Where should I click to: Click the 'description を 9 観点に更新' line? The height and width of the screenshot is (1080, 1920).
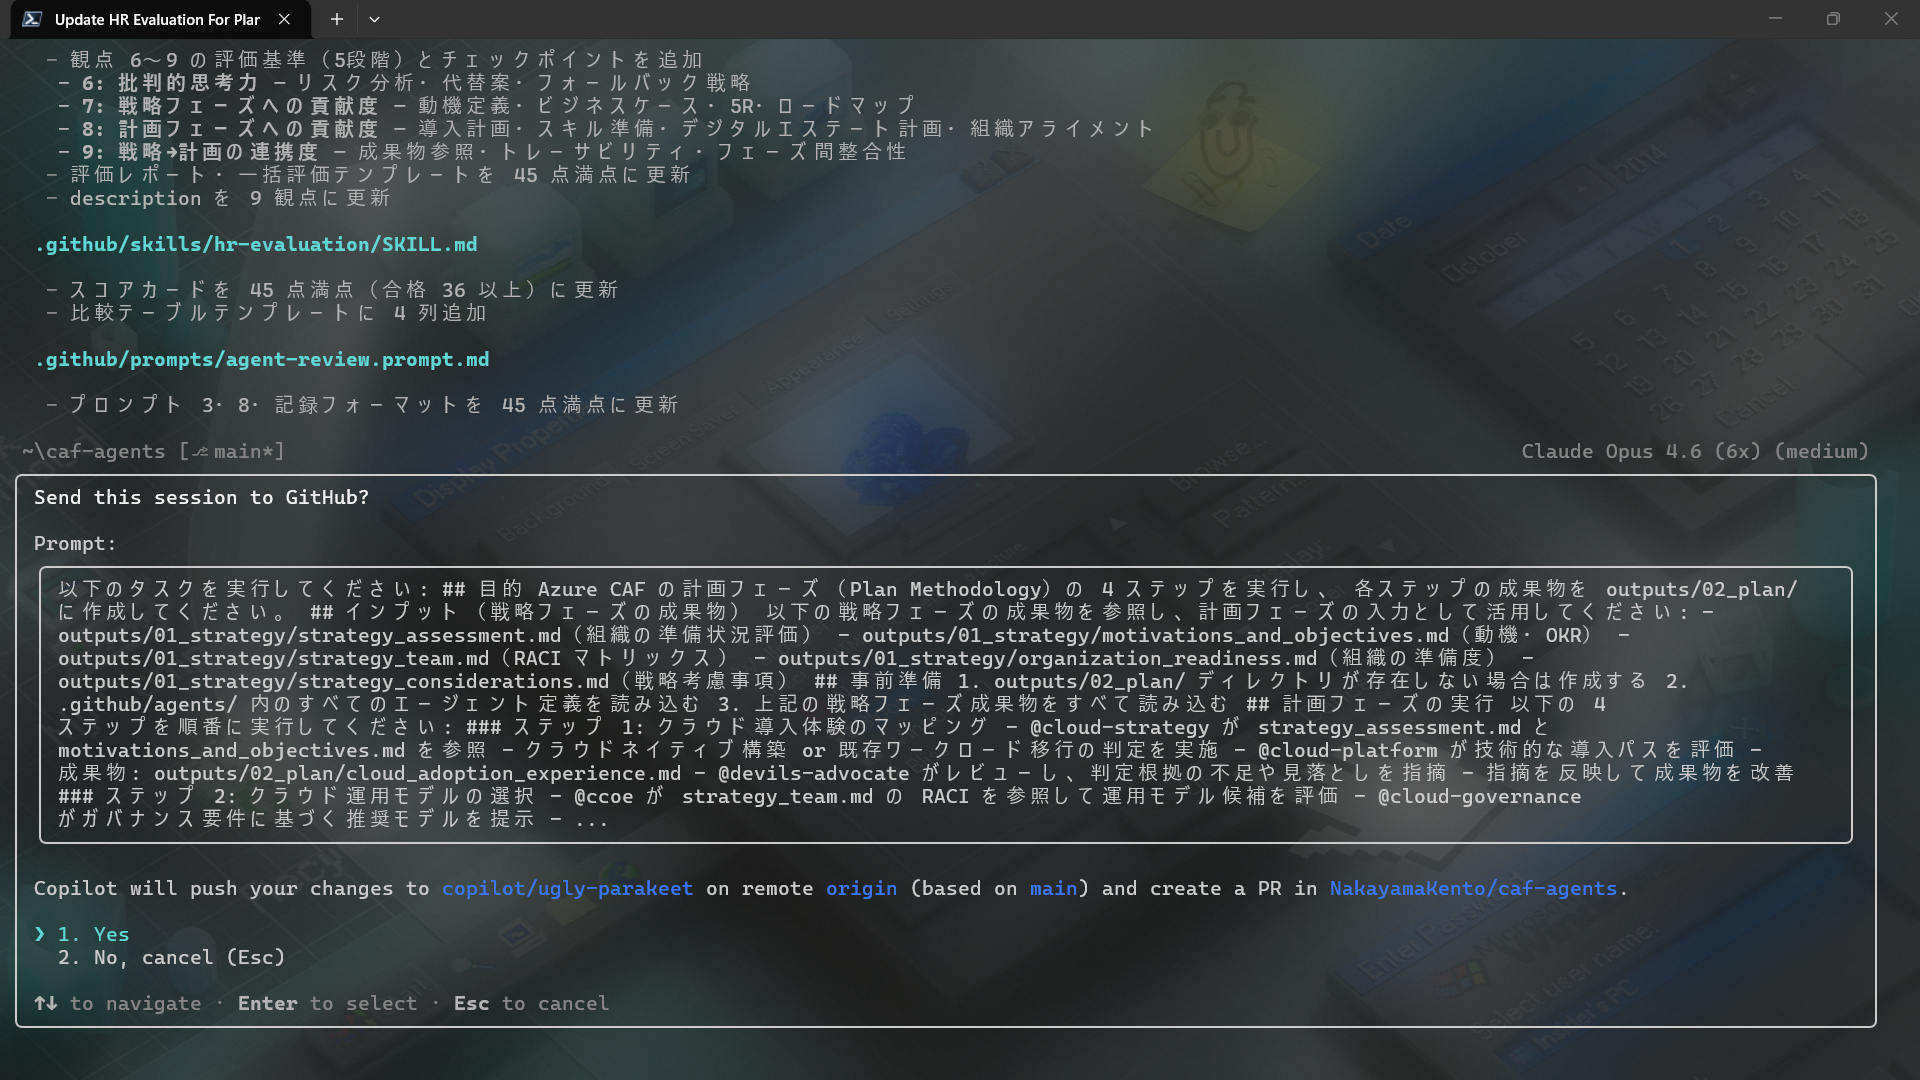[x=218, y=198]
